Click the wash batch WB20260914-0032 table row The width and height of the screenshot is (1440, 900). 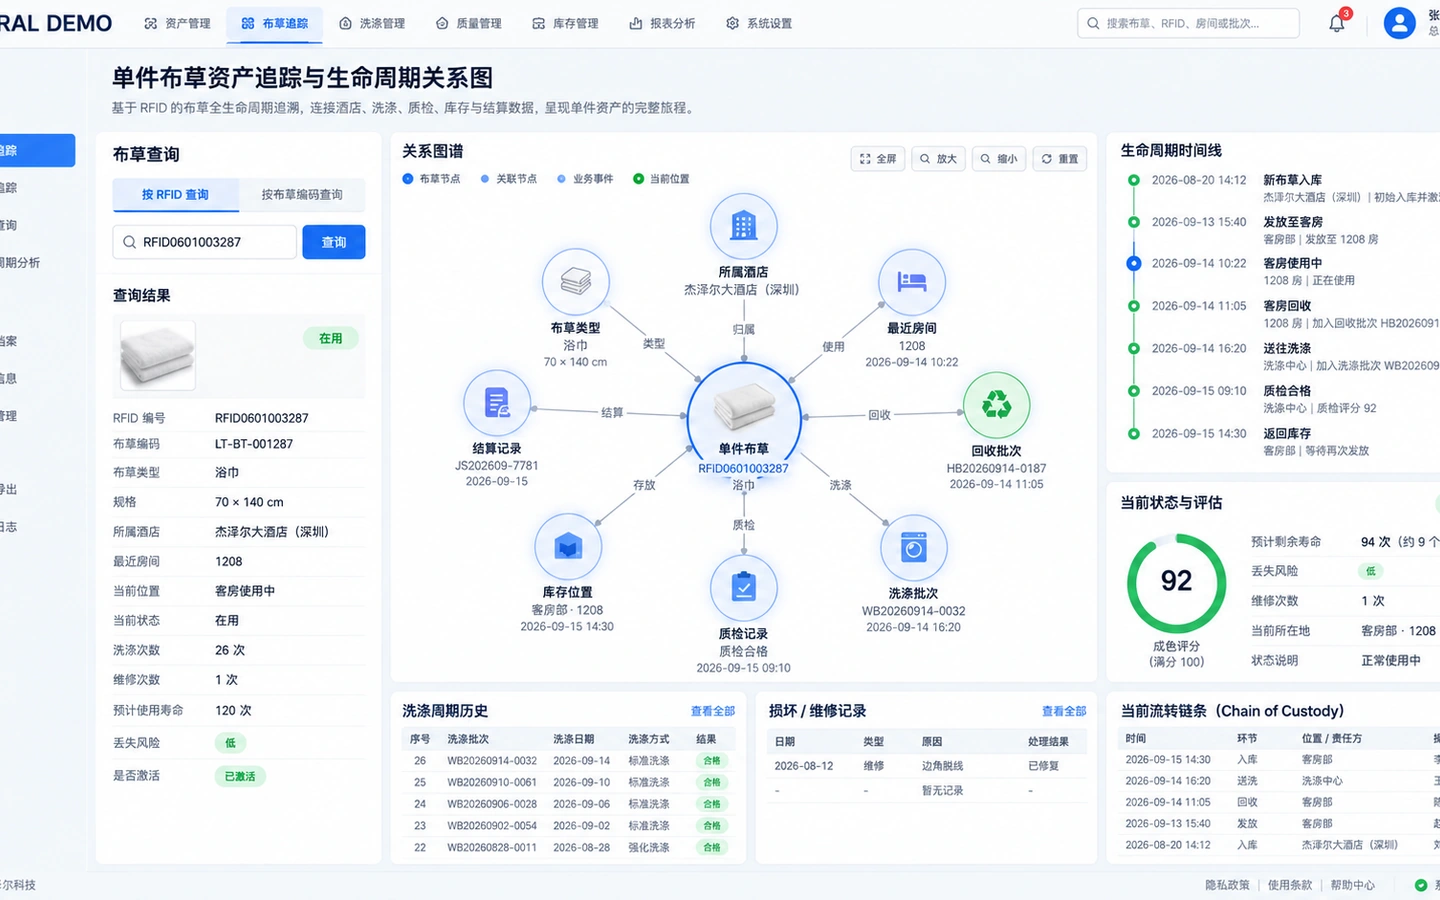[568, 761]
